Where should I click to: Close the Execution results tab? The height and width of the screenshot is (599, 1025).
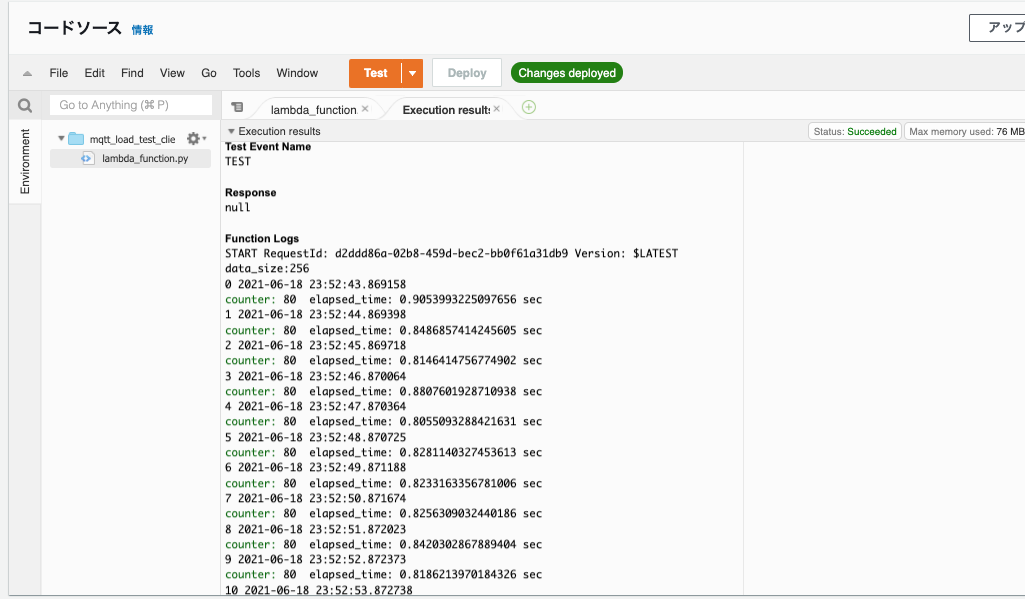click(497, 106)
